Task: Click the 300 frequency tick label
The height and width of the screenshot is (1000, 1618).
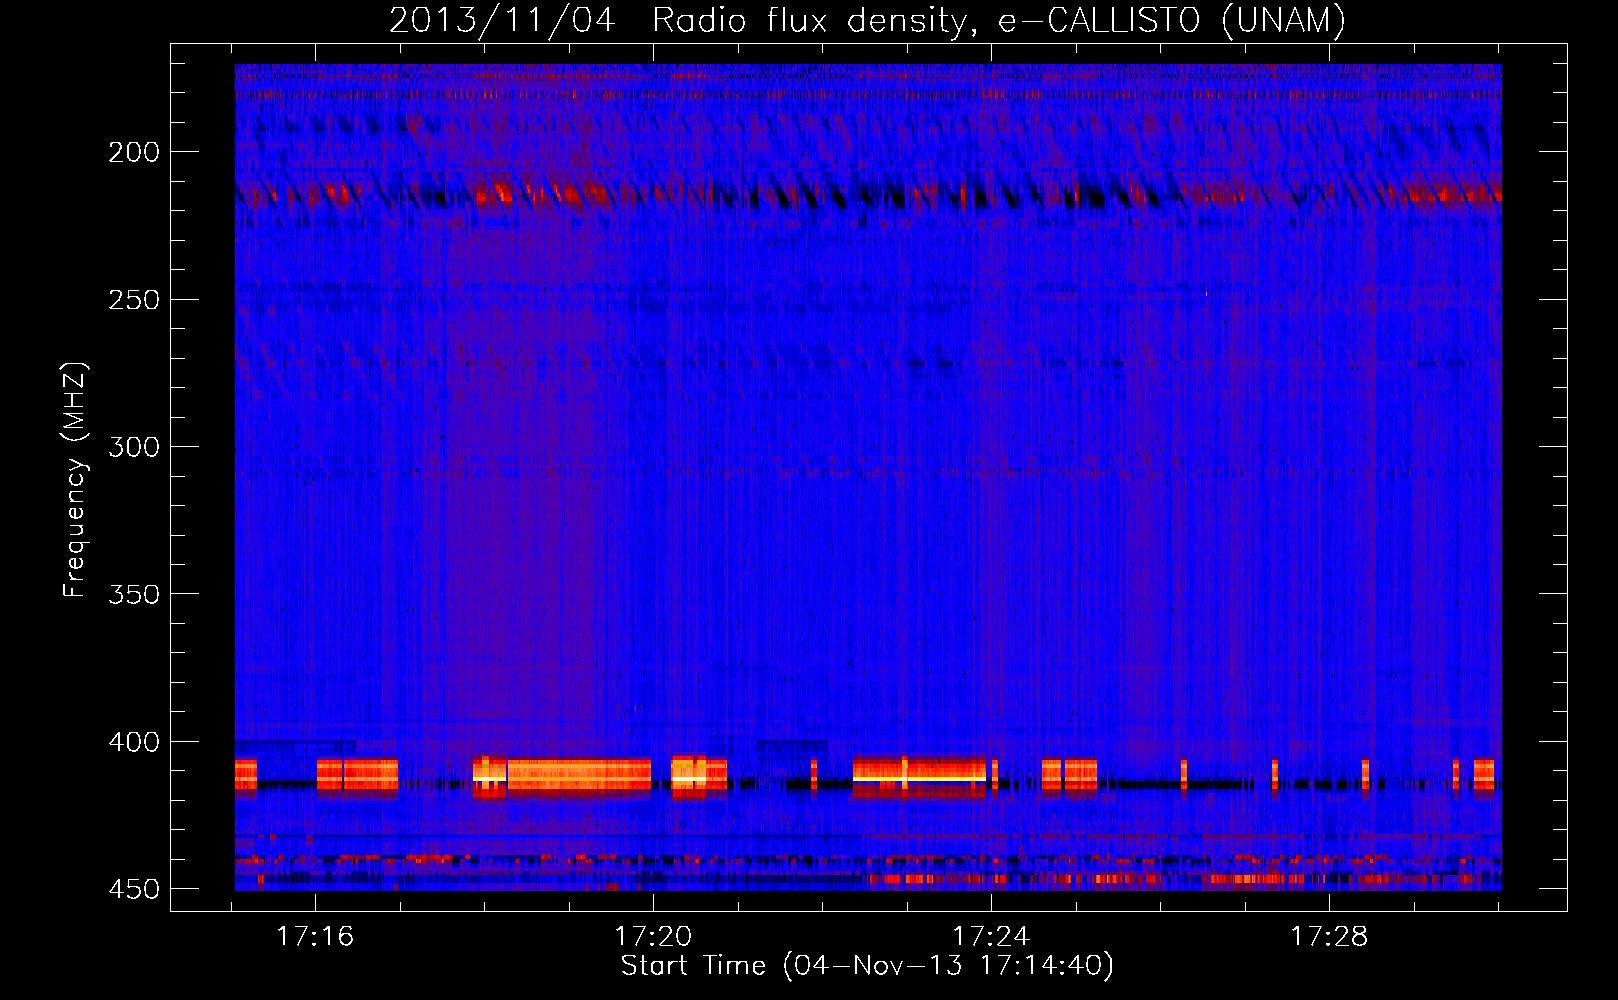Action: coord(134,447)
